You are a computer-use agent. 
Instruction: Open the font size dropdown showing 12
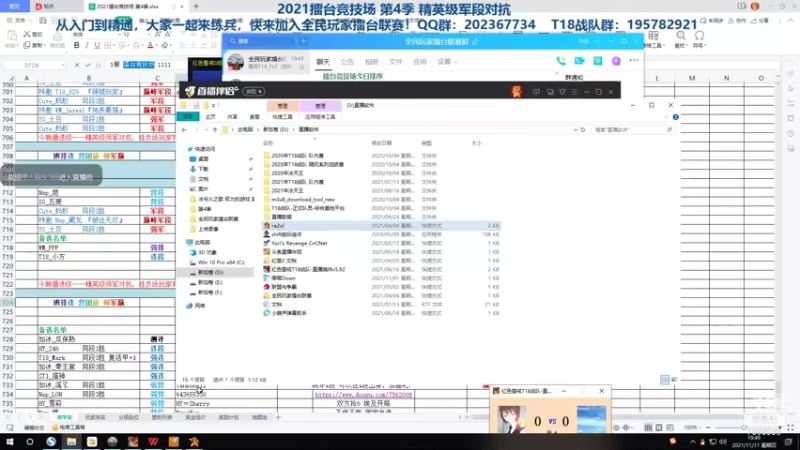point(146,34)
